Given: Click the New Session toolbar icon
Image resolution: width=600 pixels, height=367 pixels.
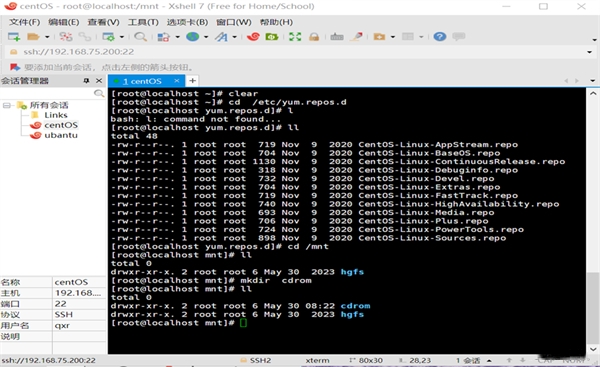Looking at the screenshot, I should click(x=14, y=37).
